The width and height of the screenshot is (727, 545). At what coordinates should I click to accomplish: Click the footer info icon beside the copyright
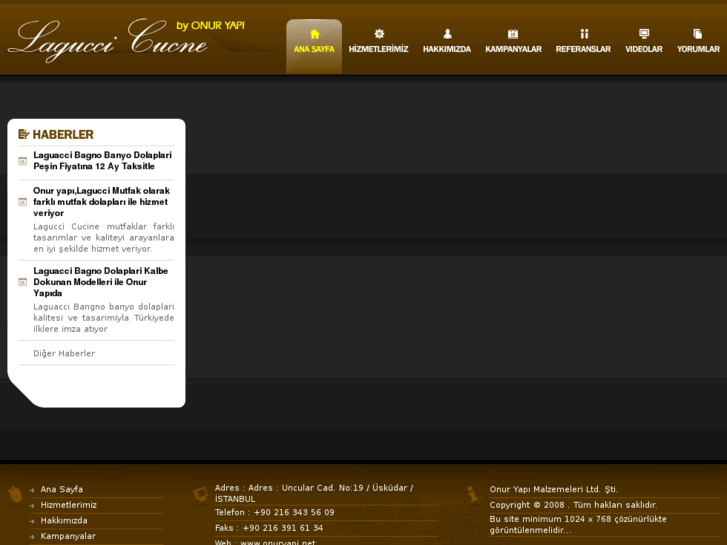[472, 494]
